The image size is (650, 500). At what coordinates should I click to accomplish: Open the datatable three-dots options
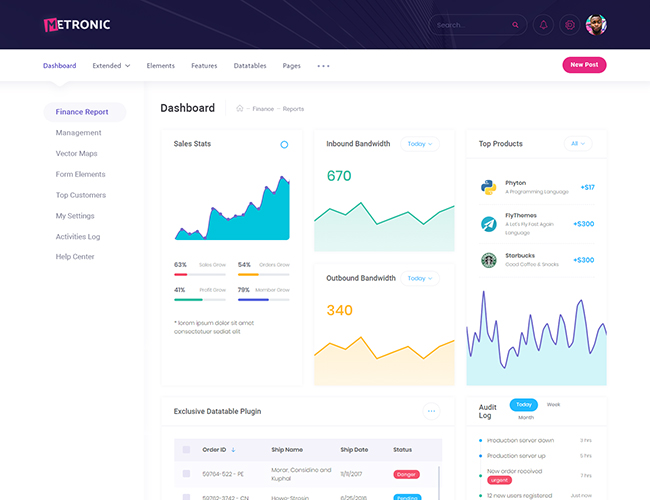431,411
